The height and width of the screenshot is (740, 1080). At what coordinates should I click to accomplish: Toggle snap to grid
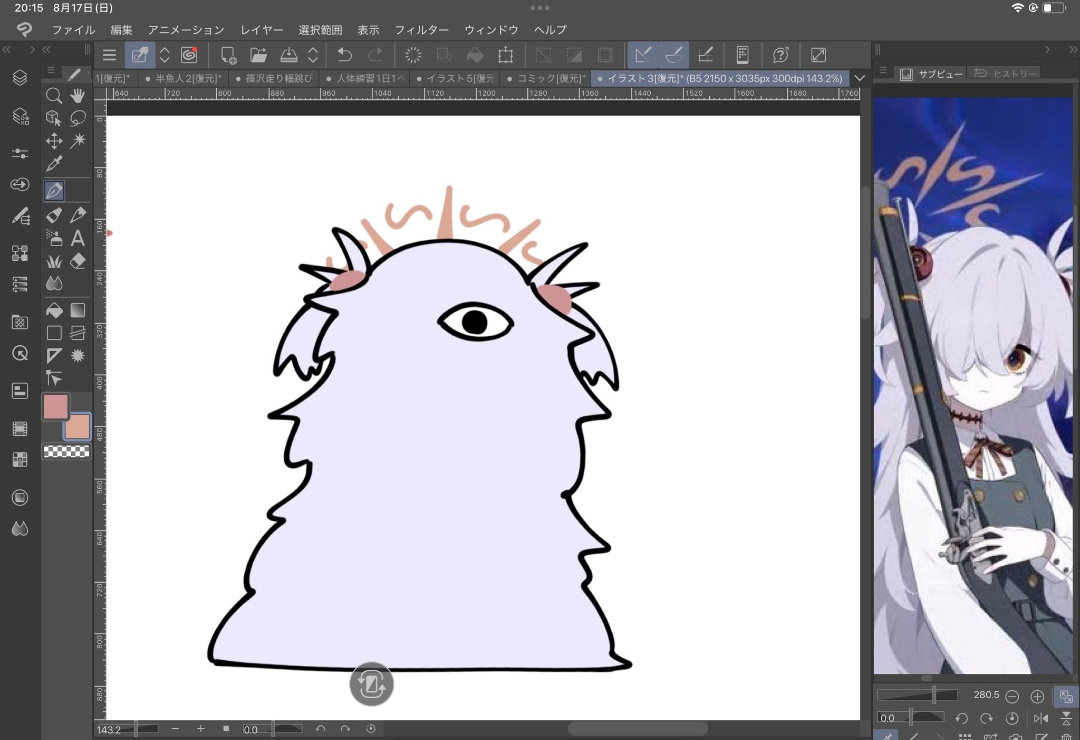705,55
